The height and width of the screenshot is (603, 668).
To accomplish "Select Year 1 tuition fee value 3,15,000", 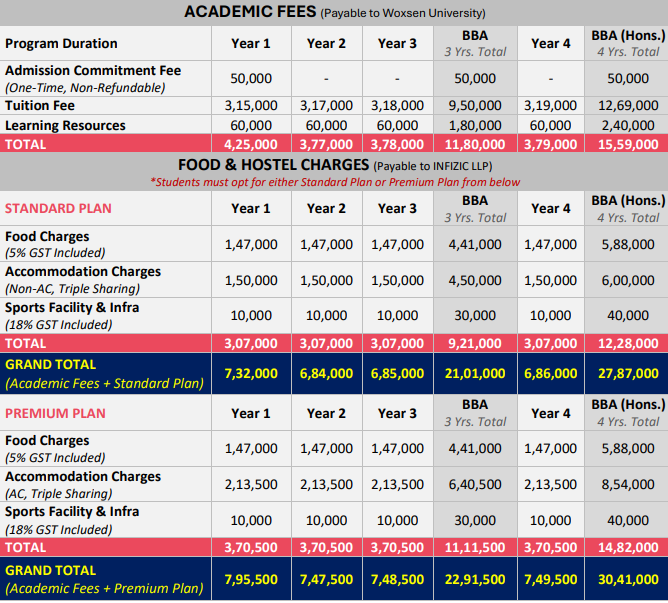I will point(250,105).
